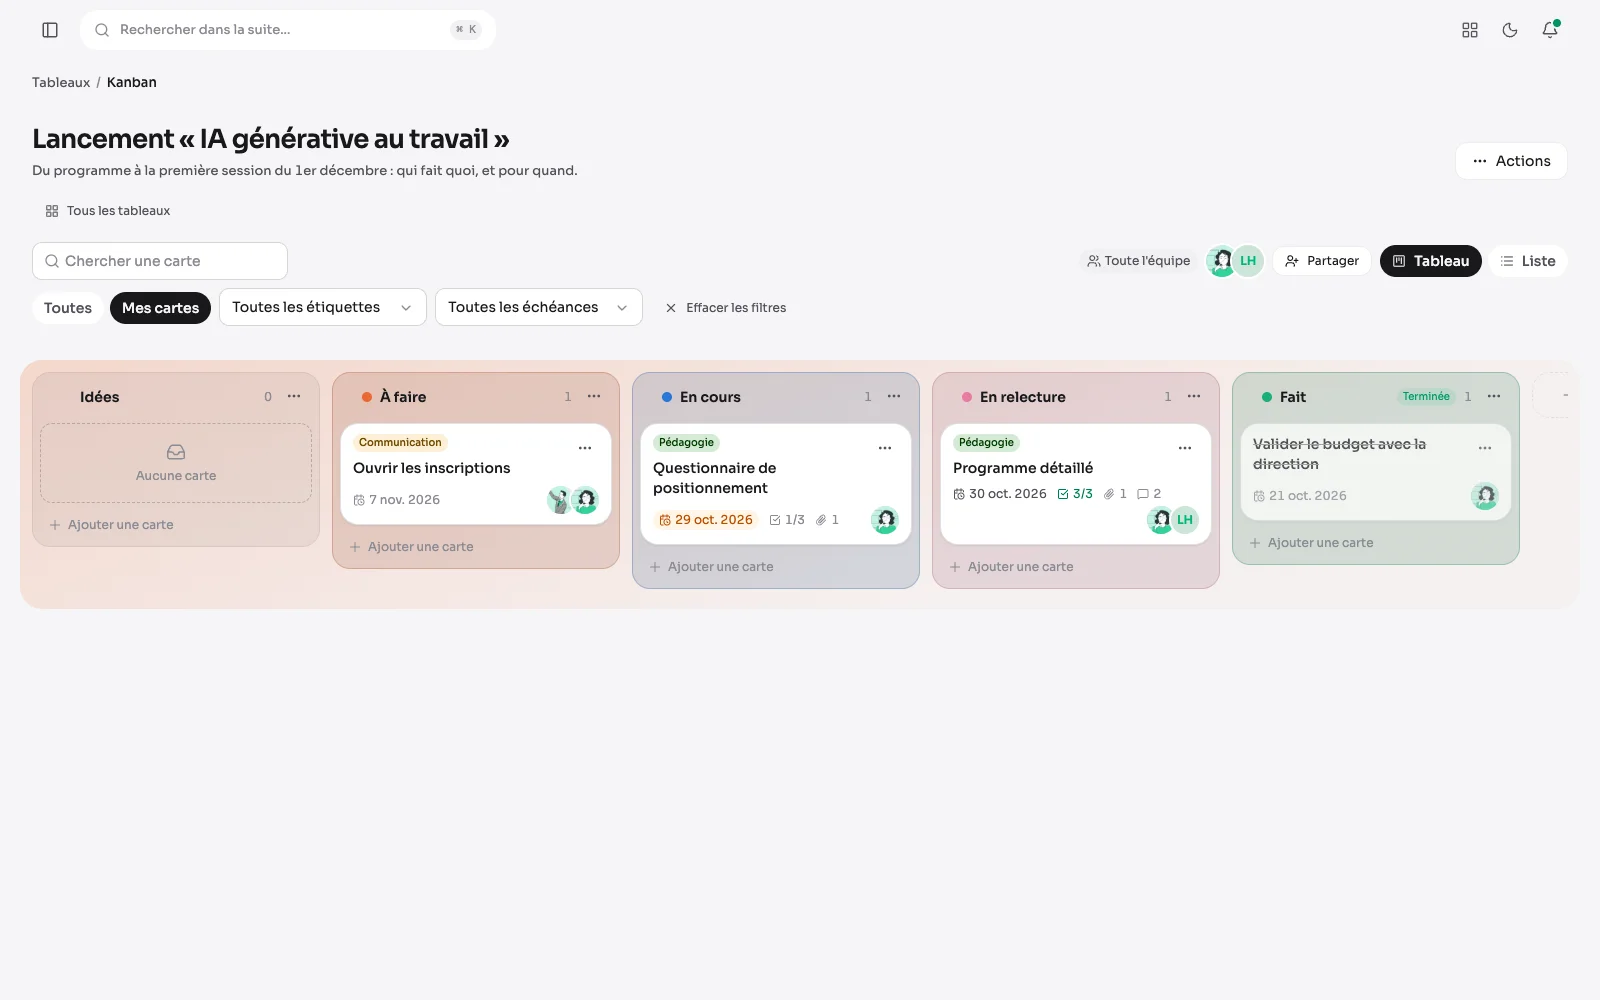Add a card in Idées column

click(111, 525)
